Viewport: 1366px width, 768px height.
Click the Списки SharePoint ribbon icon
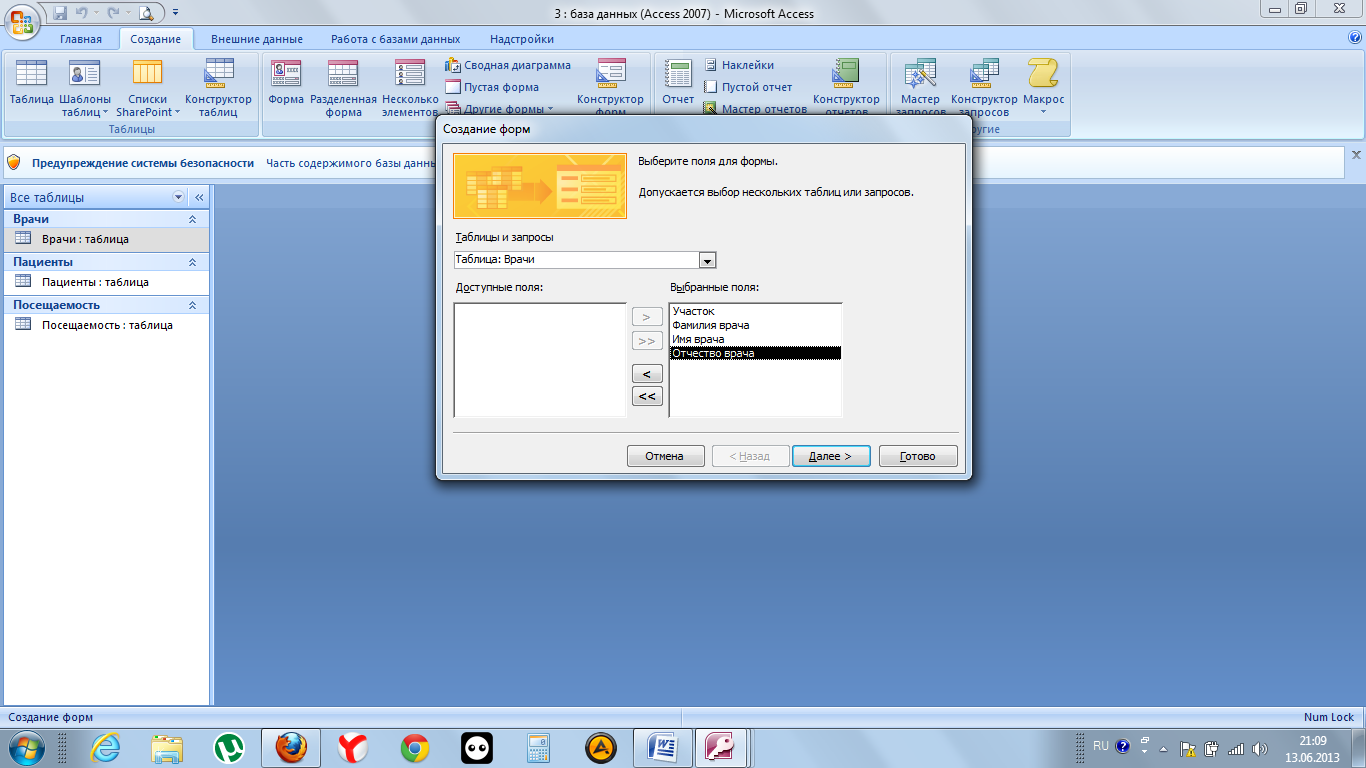148,87
